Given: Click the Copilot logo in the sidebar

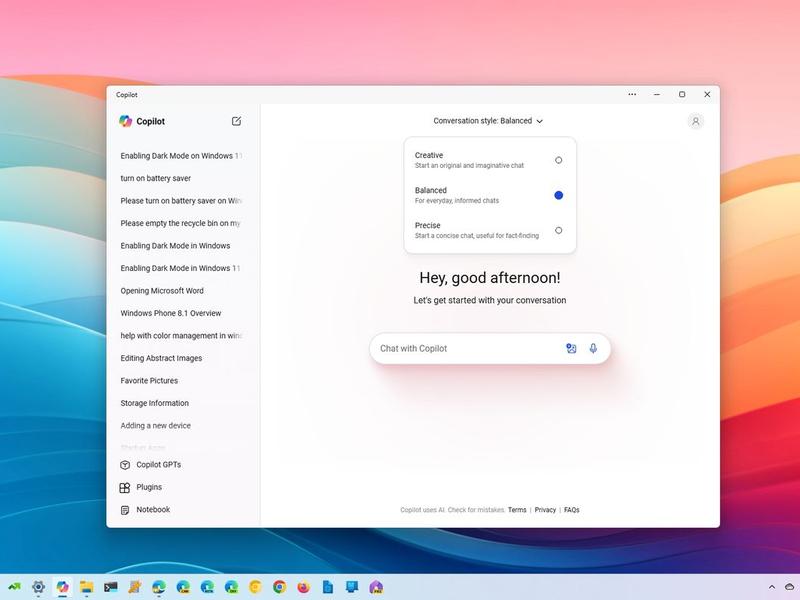Looking at the screenshot, I should (x=126, y=121).
